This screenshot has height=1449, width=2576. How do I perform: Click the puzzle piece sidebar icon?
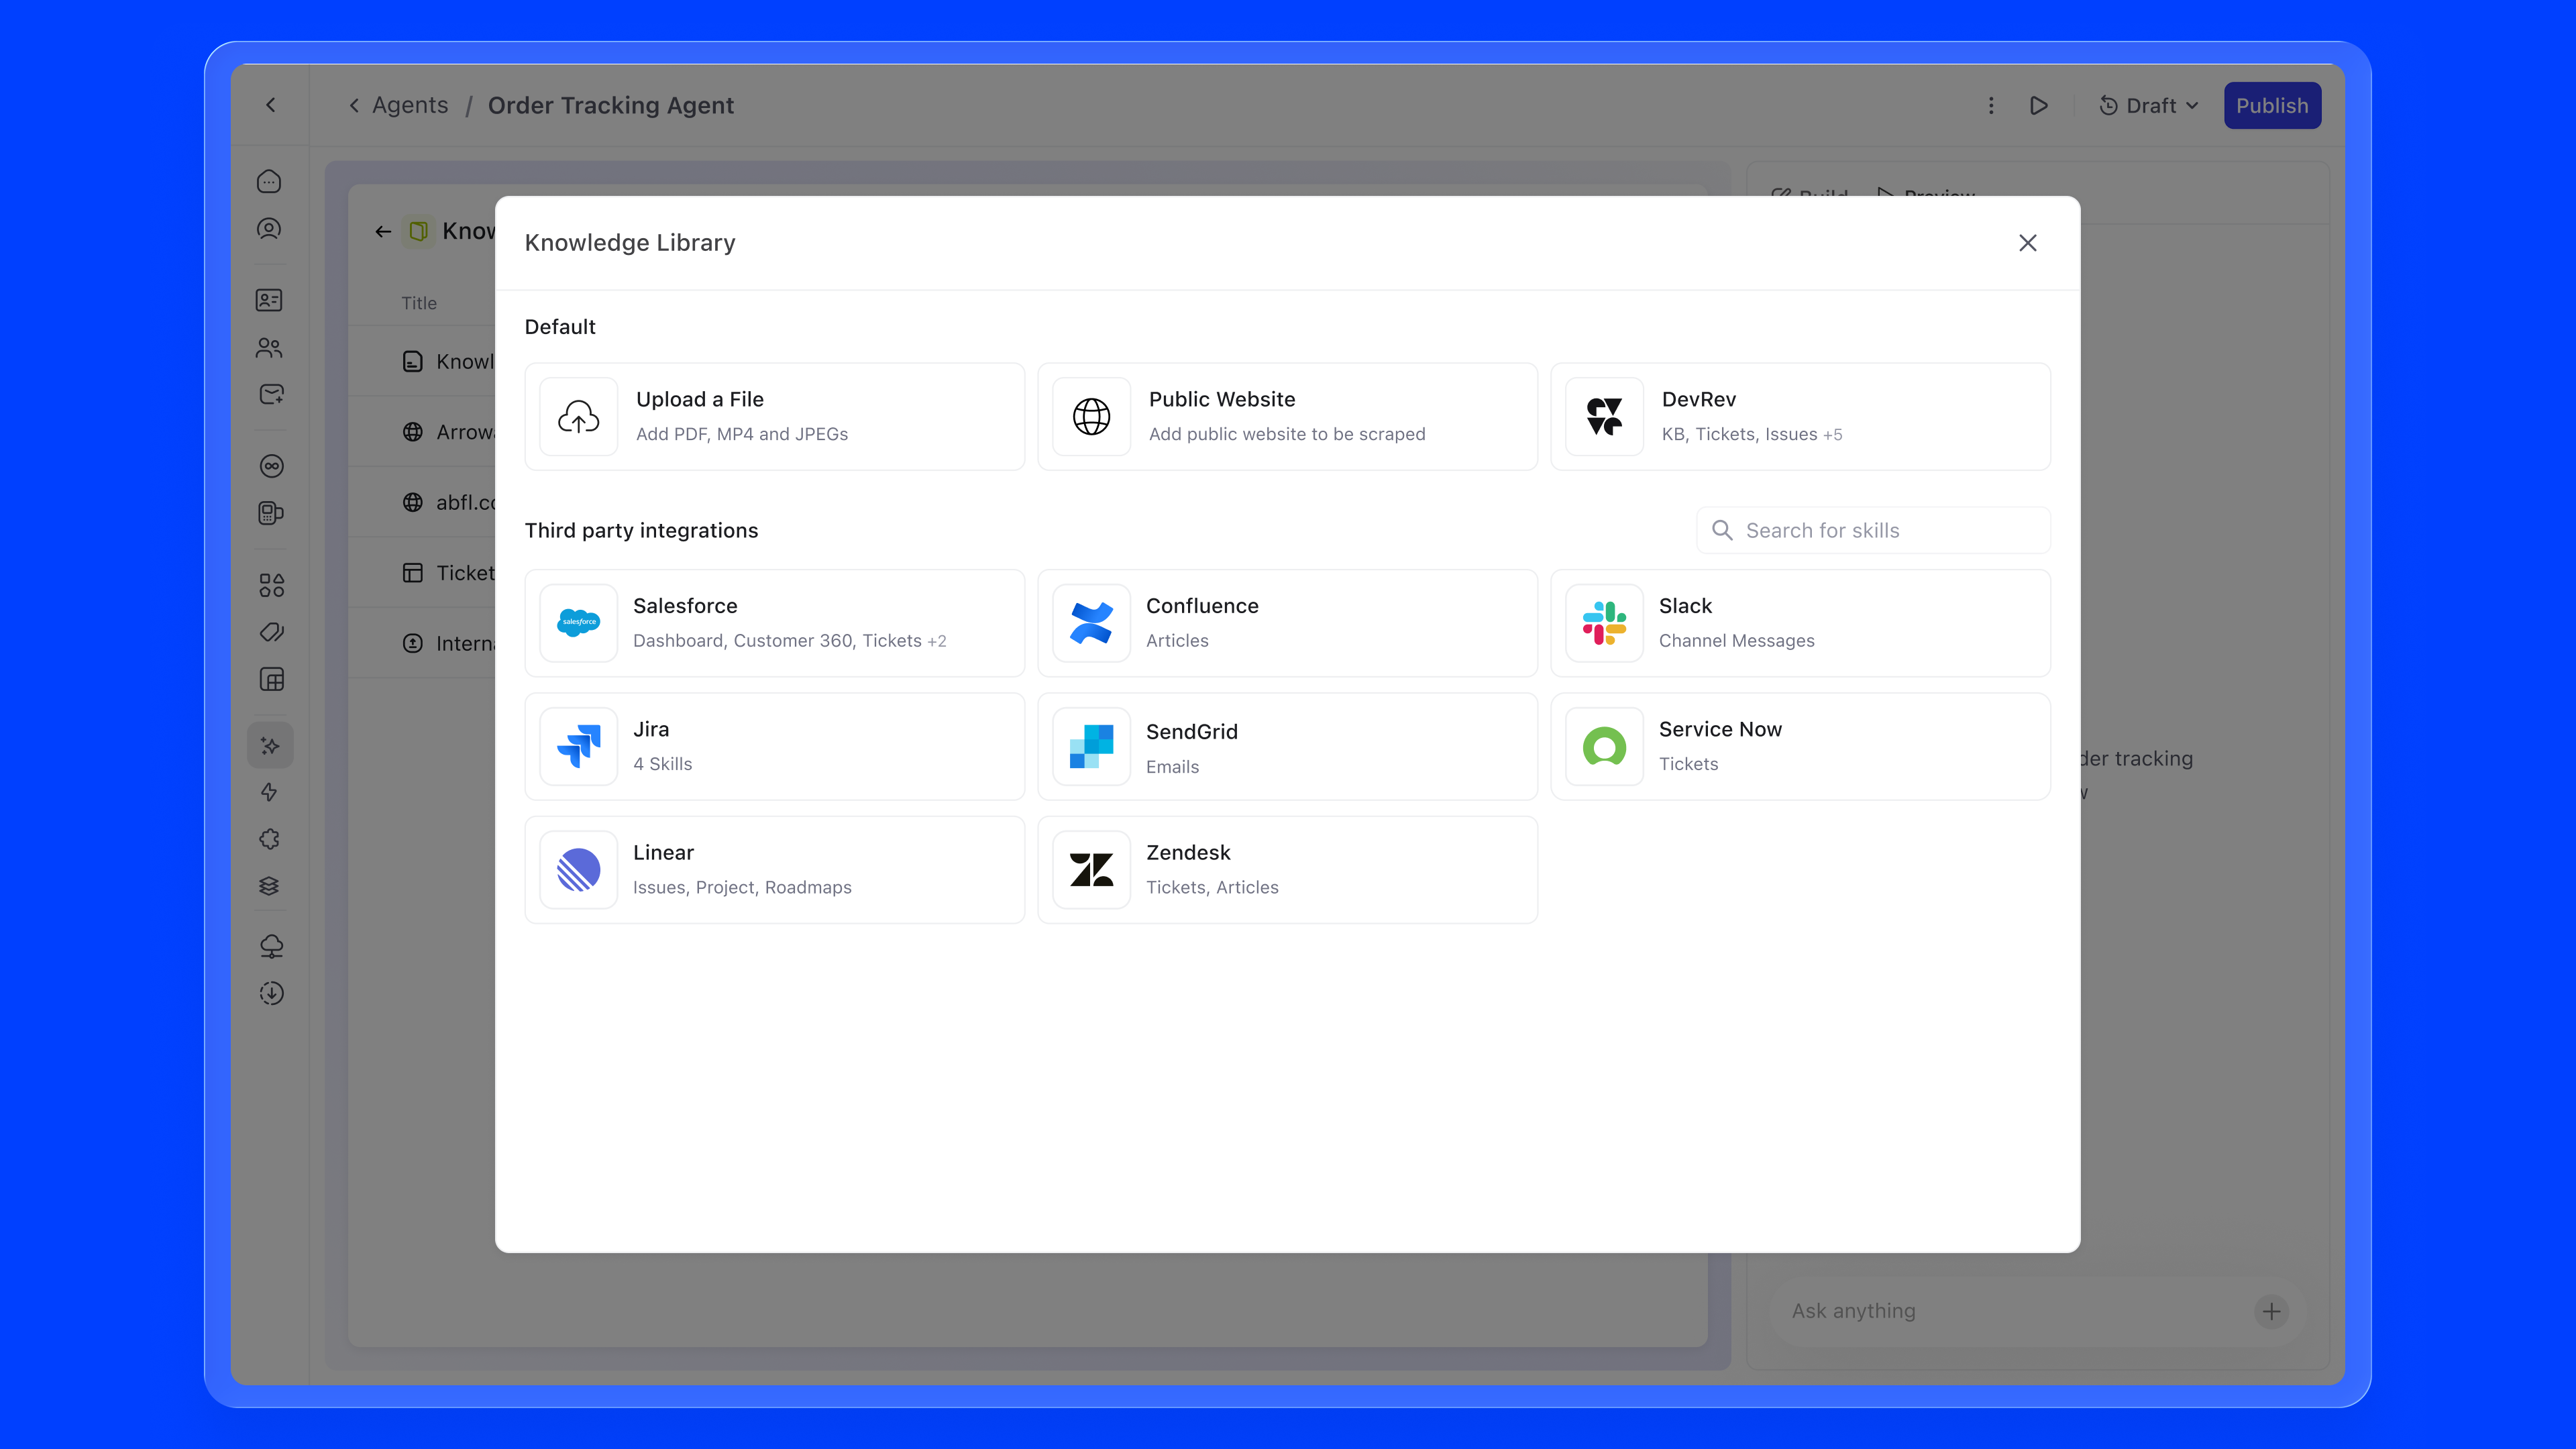[x=270, y=839]
